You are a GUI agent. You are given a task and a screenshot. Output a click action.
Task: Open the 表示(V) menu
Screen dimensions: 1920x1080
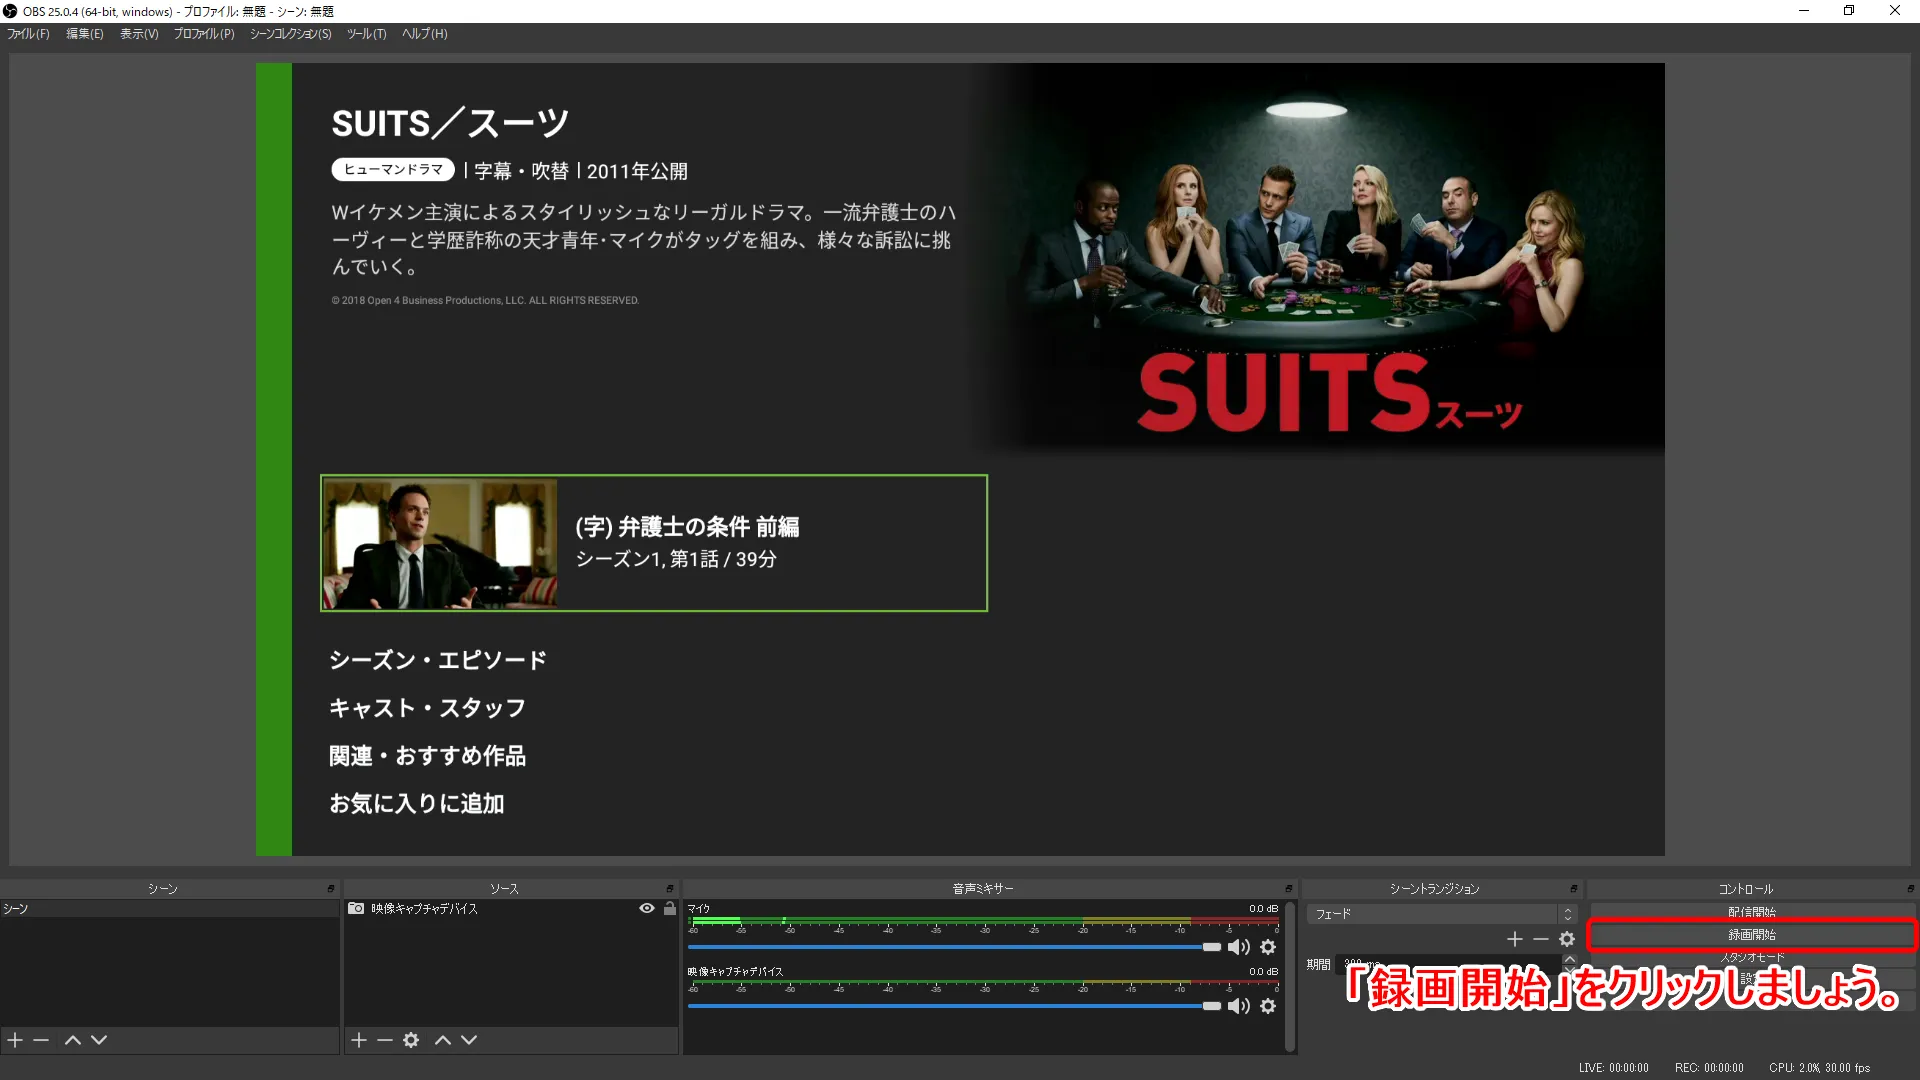pyautogui.click(x=139, y=34)
